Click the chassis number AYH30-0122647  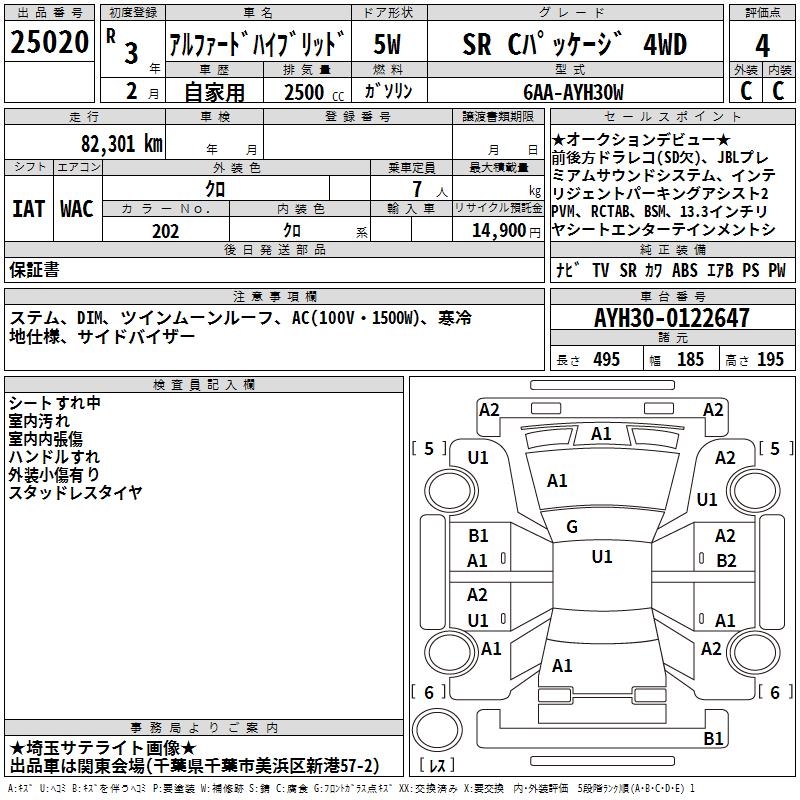click(x=671, y=319)
